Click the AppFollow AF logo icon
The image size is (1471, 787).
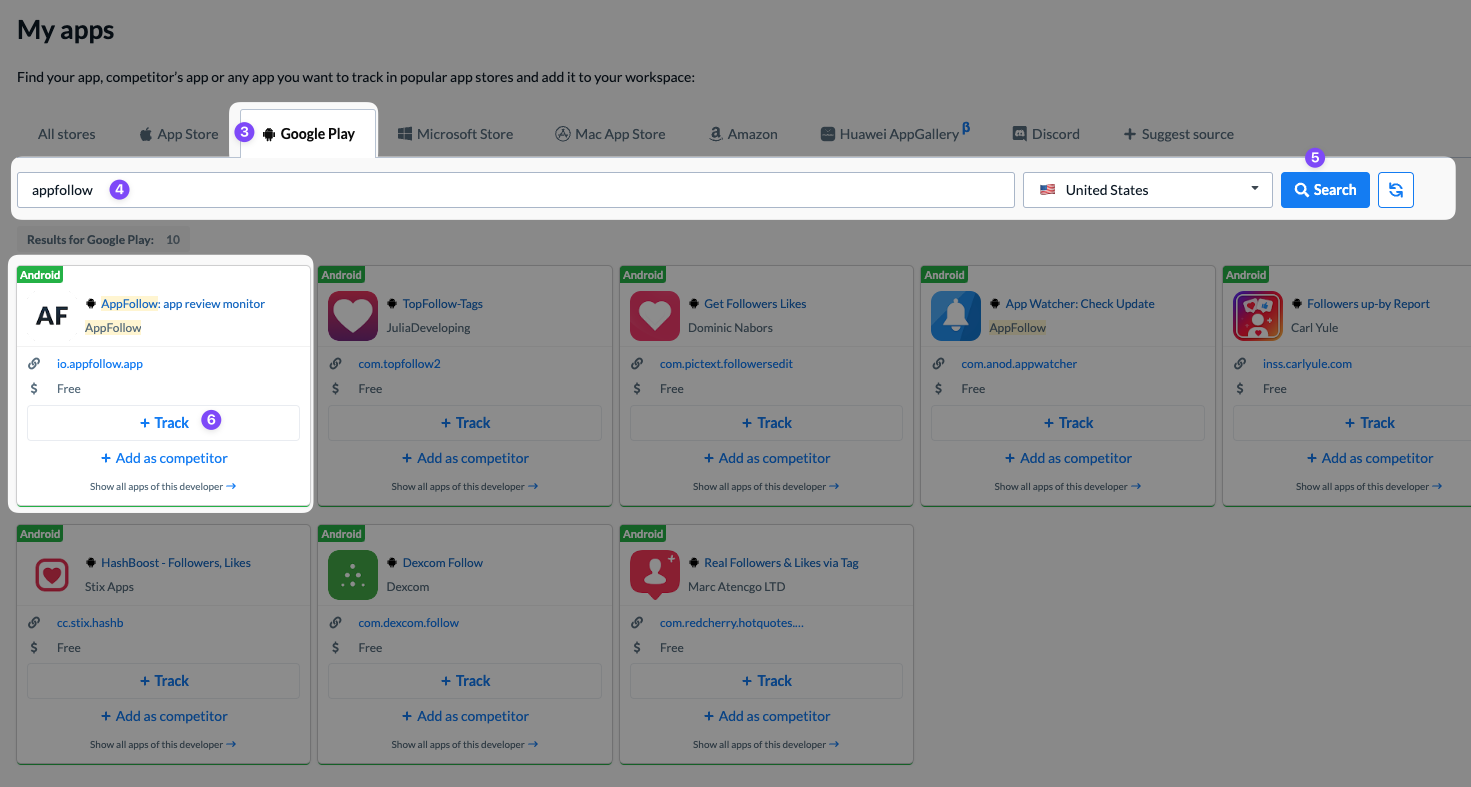(x=51, y=315)
